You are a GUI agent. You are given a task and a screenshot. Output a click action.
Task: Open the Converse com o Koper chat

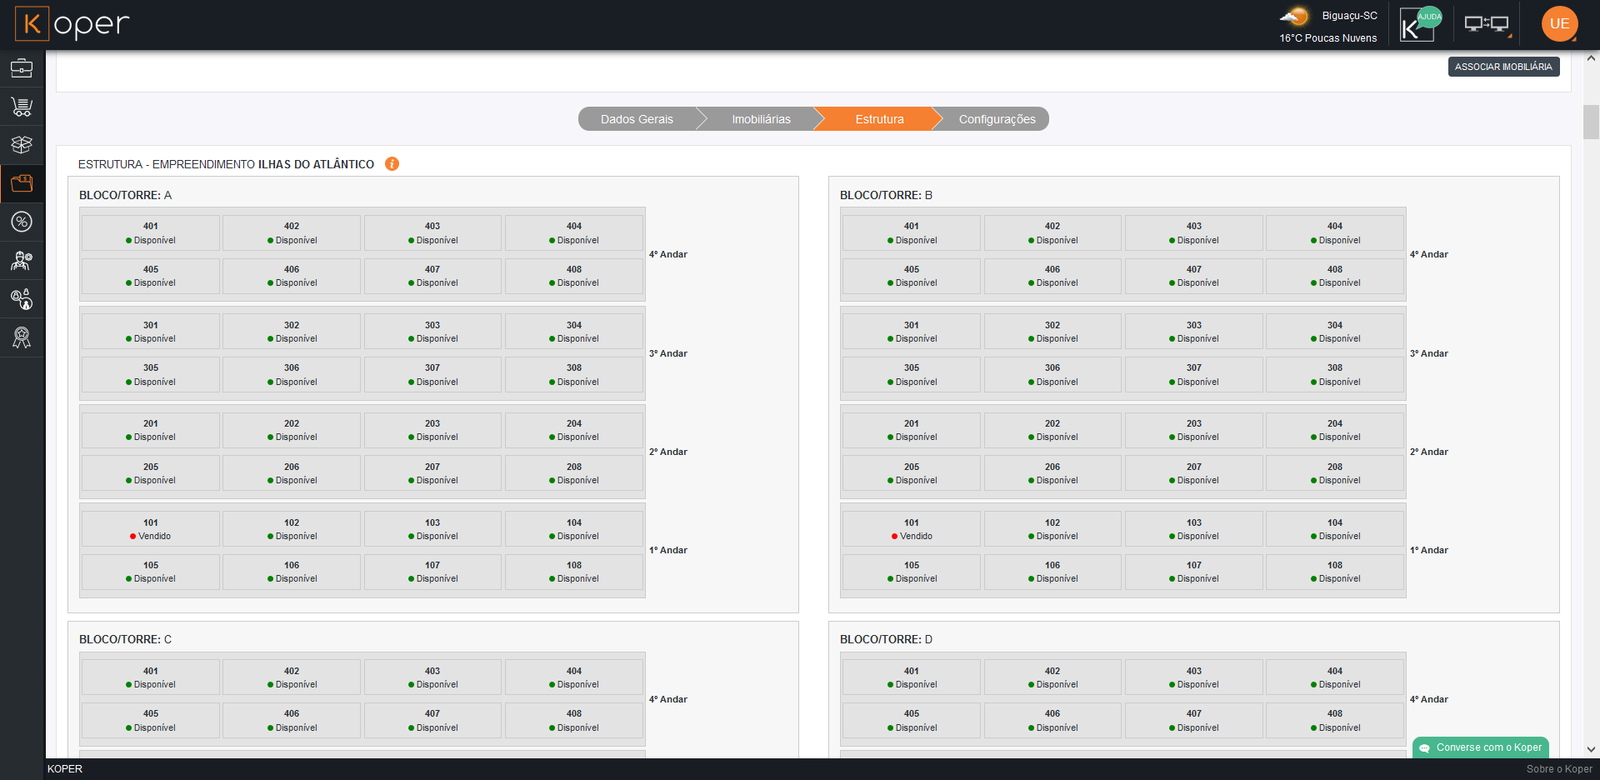pyautogui.click(x=1480, y=747)
